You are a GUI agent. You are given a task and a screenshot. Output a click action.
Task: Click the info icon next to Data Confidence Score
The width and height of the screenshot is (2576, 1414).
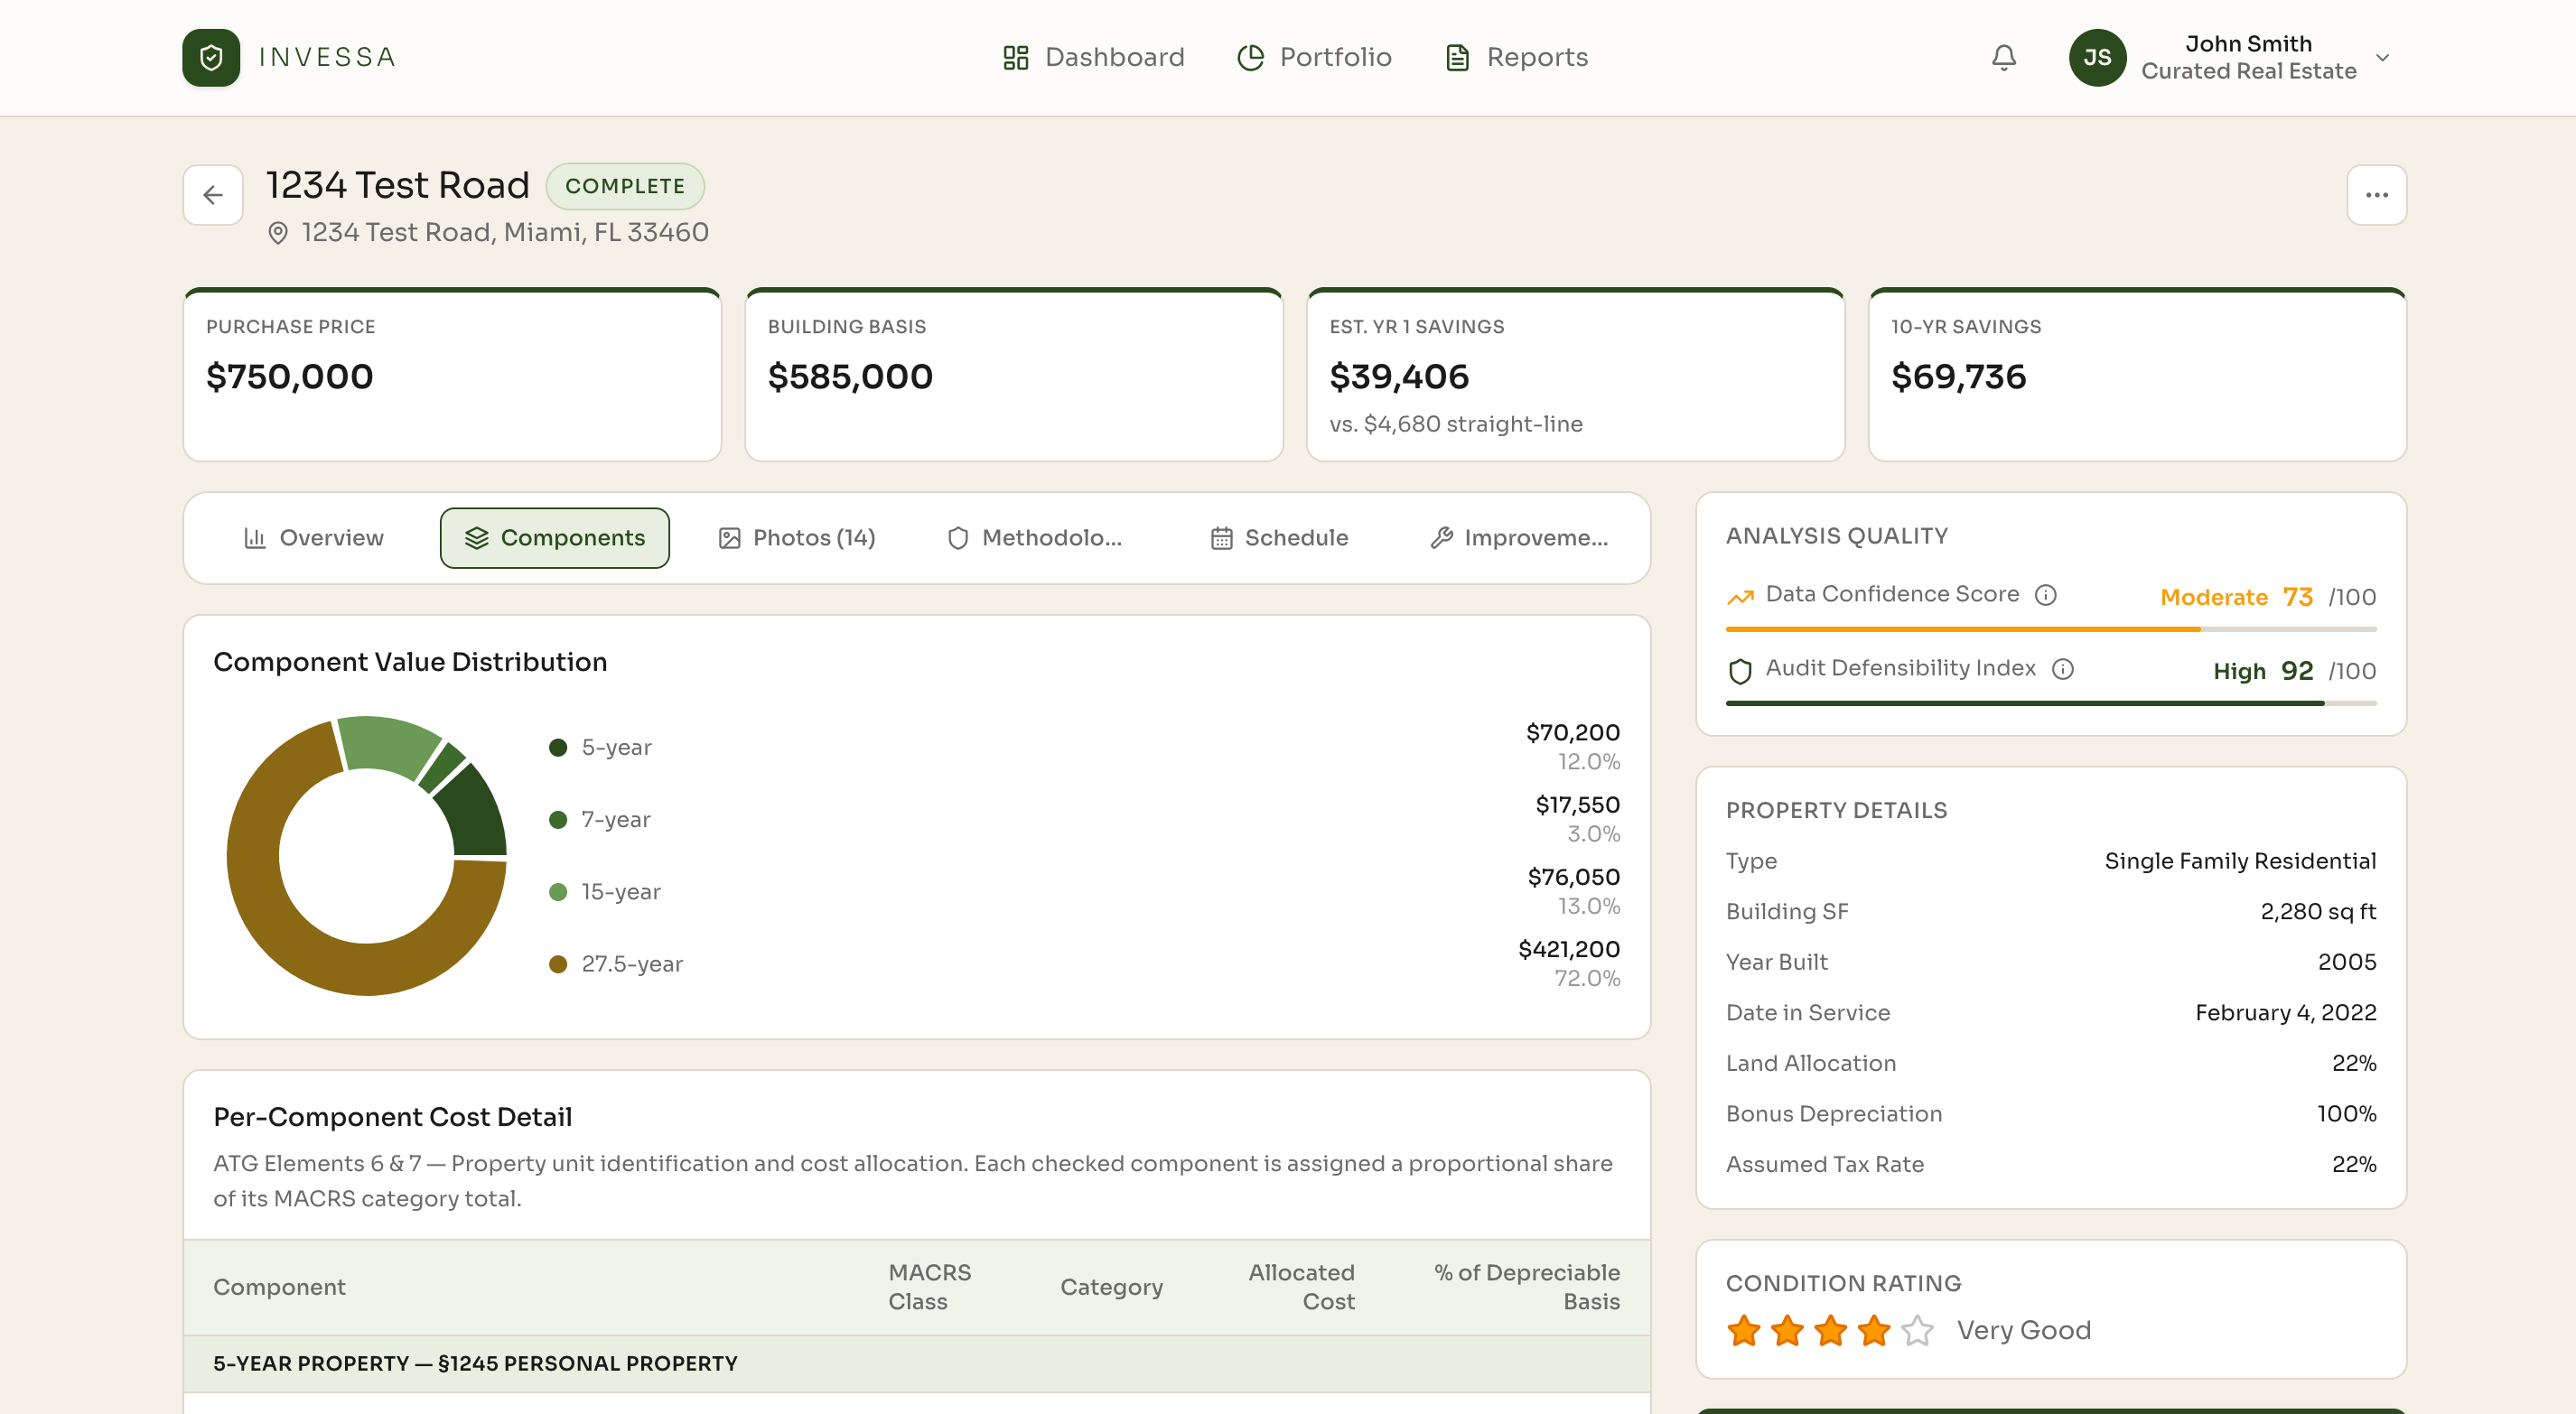pyautogui.click(x=2046, y=595)
